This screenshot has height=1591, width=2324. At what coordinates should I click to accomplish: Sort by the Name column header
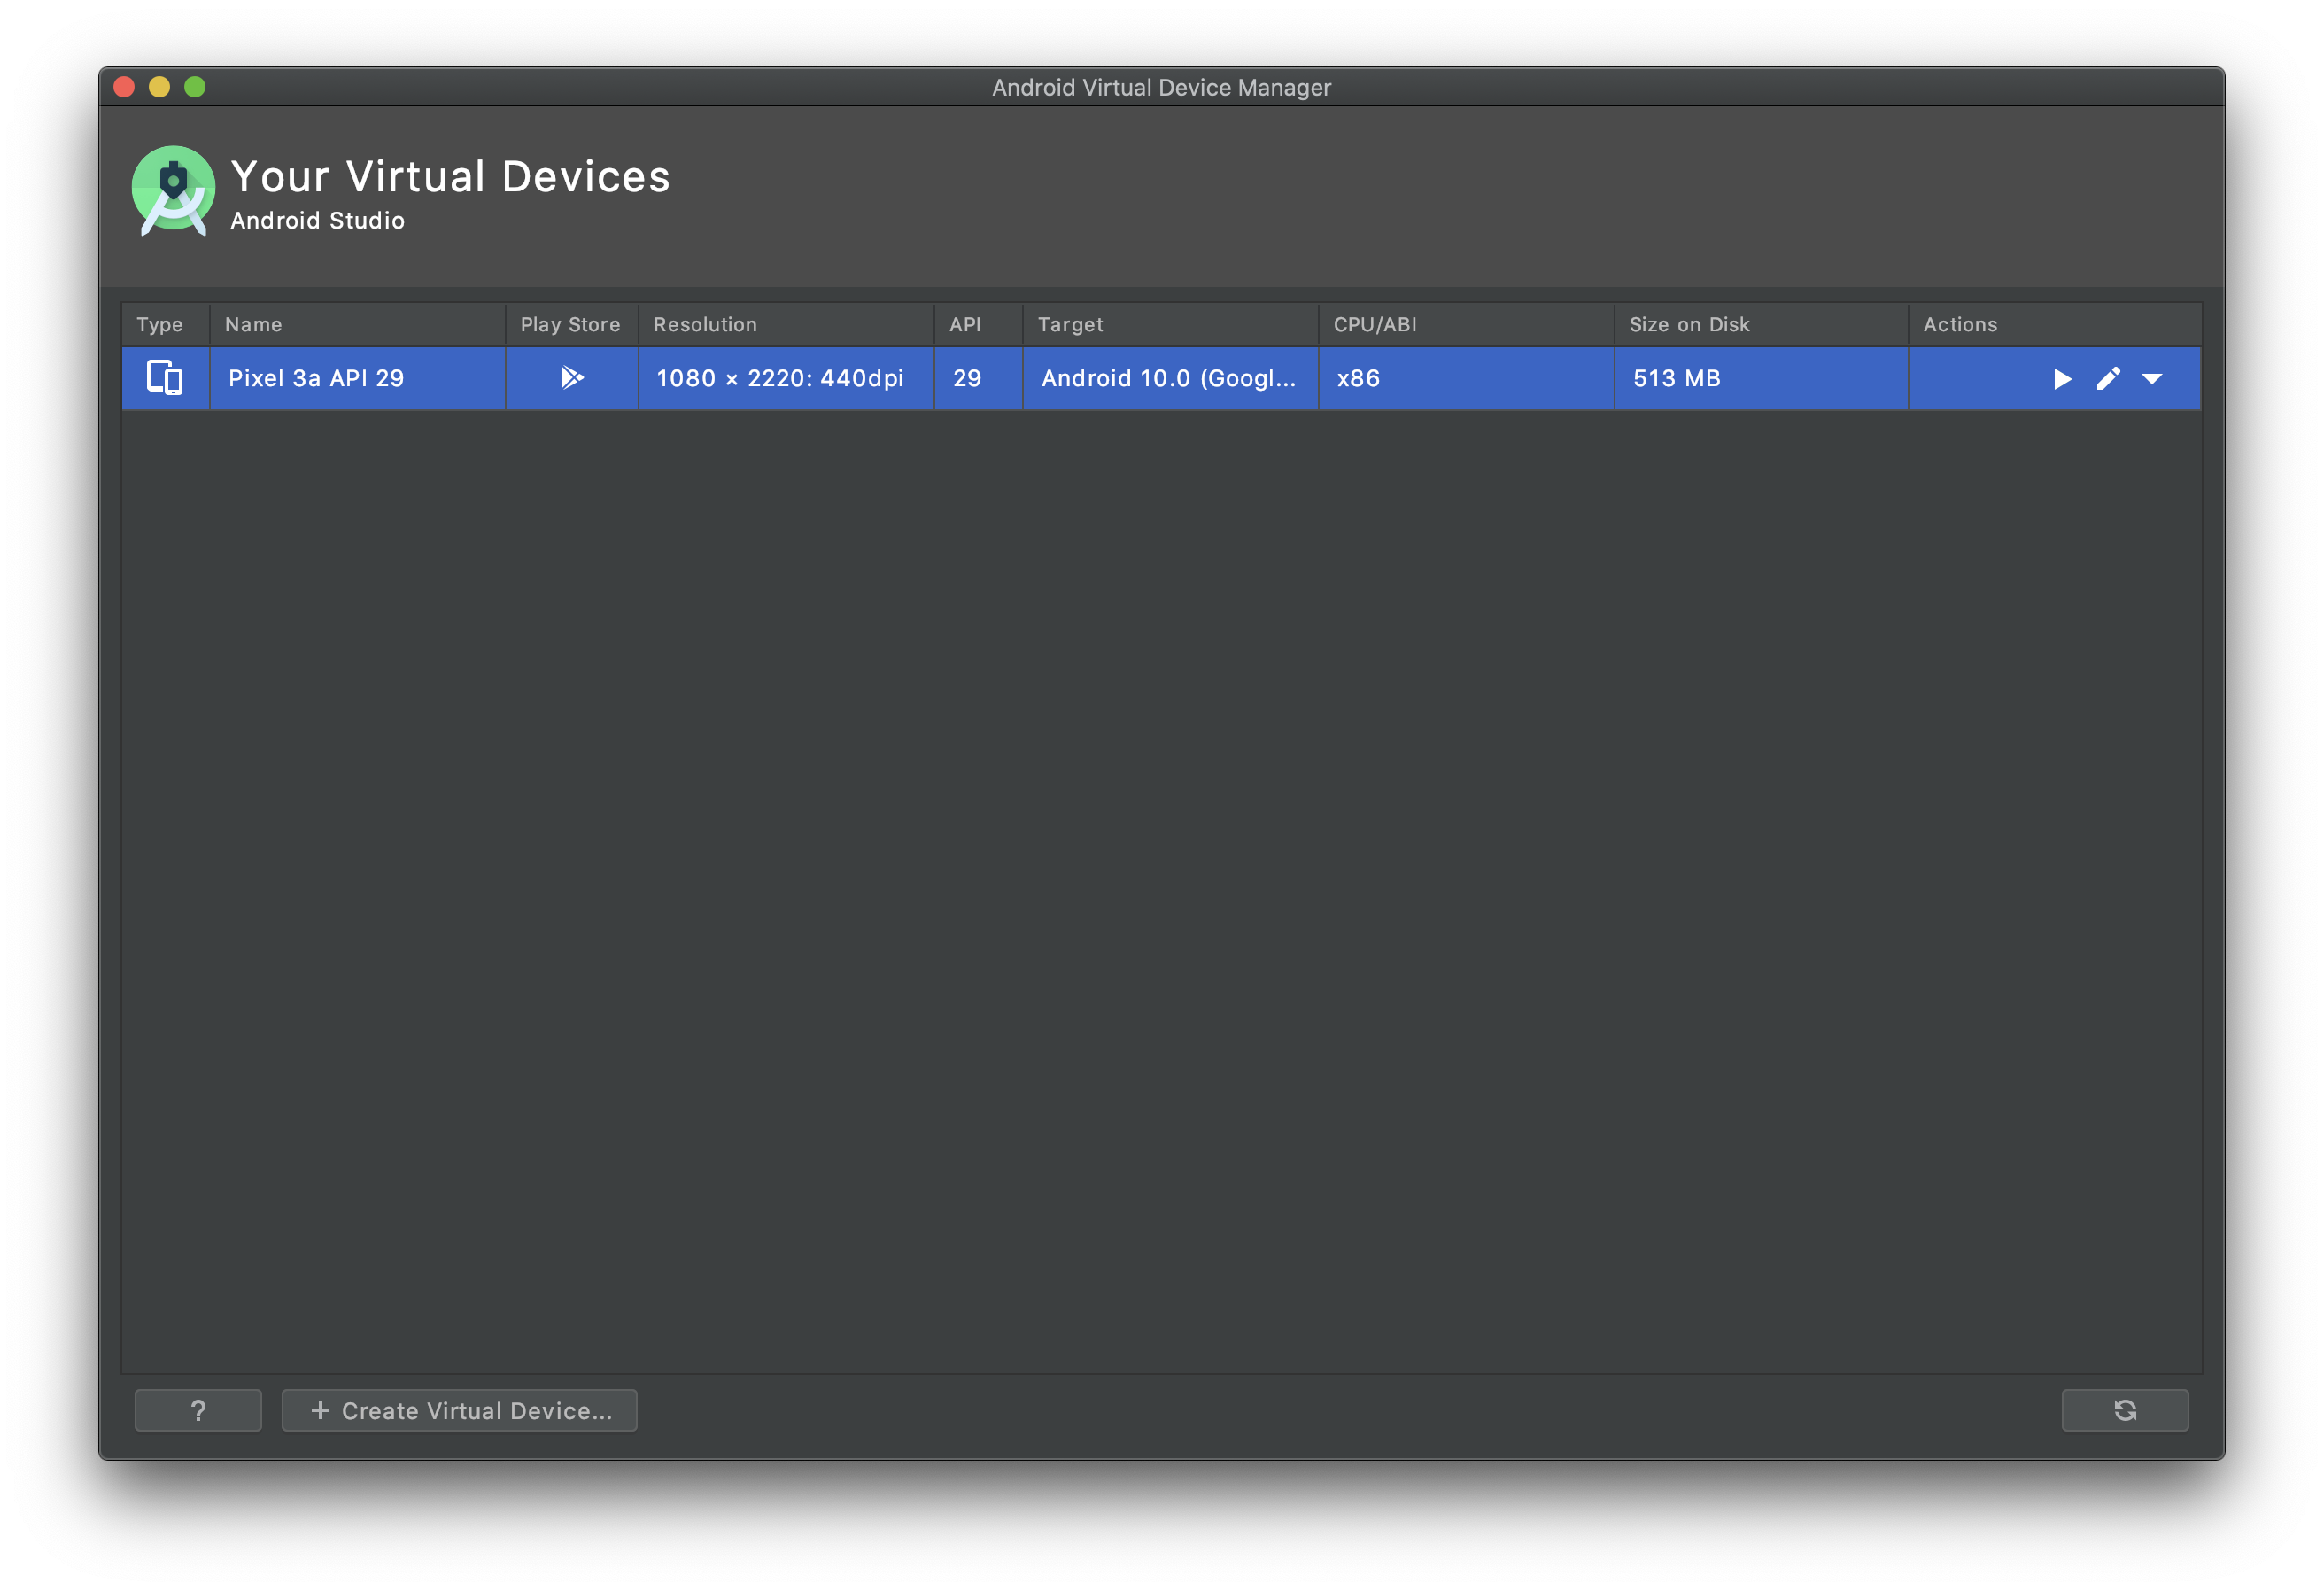253,325
